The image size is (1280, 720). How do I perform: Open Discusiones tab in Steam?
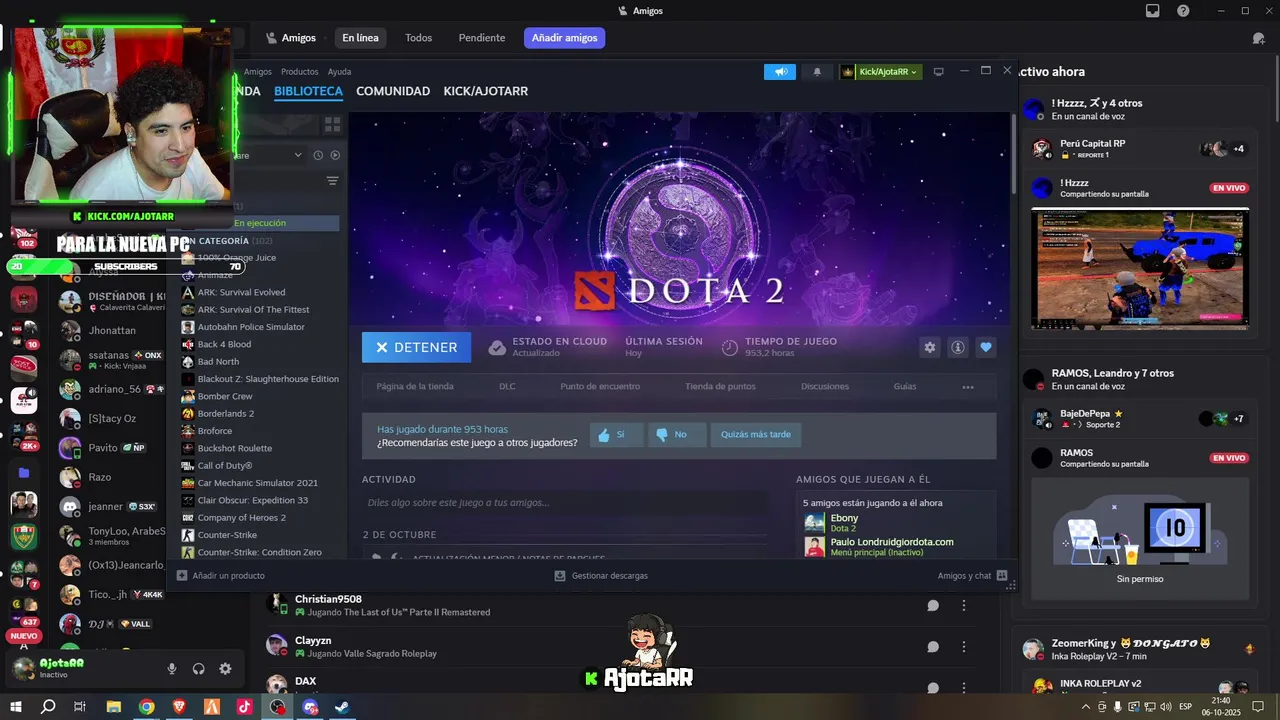(x=825, y=386)
